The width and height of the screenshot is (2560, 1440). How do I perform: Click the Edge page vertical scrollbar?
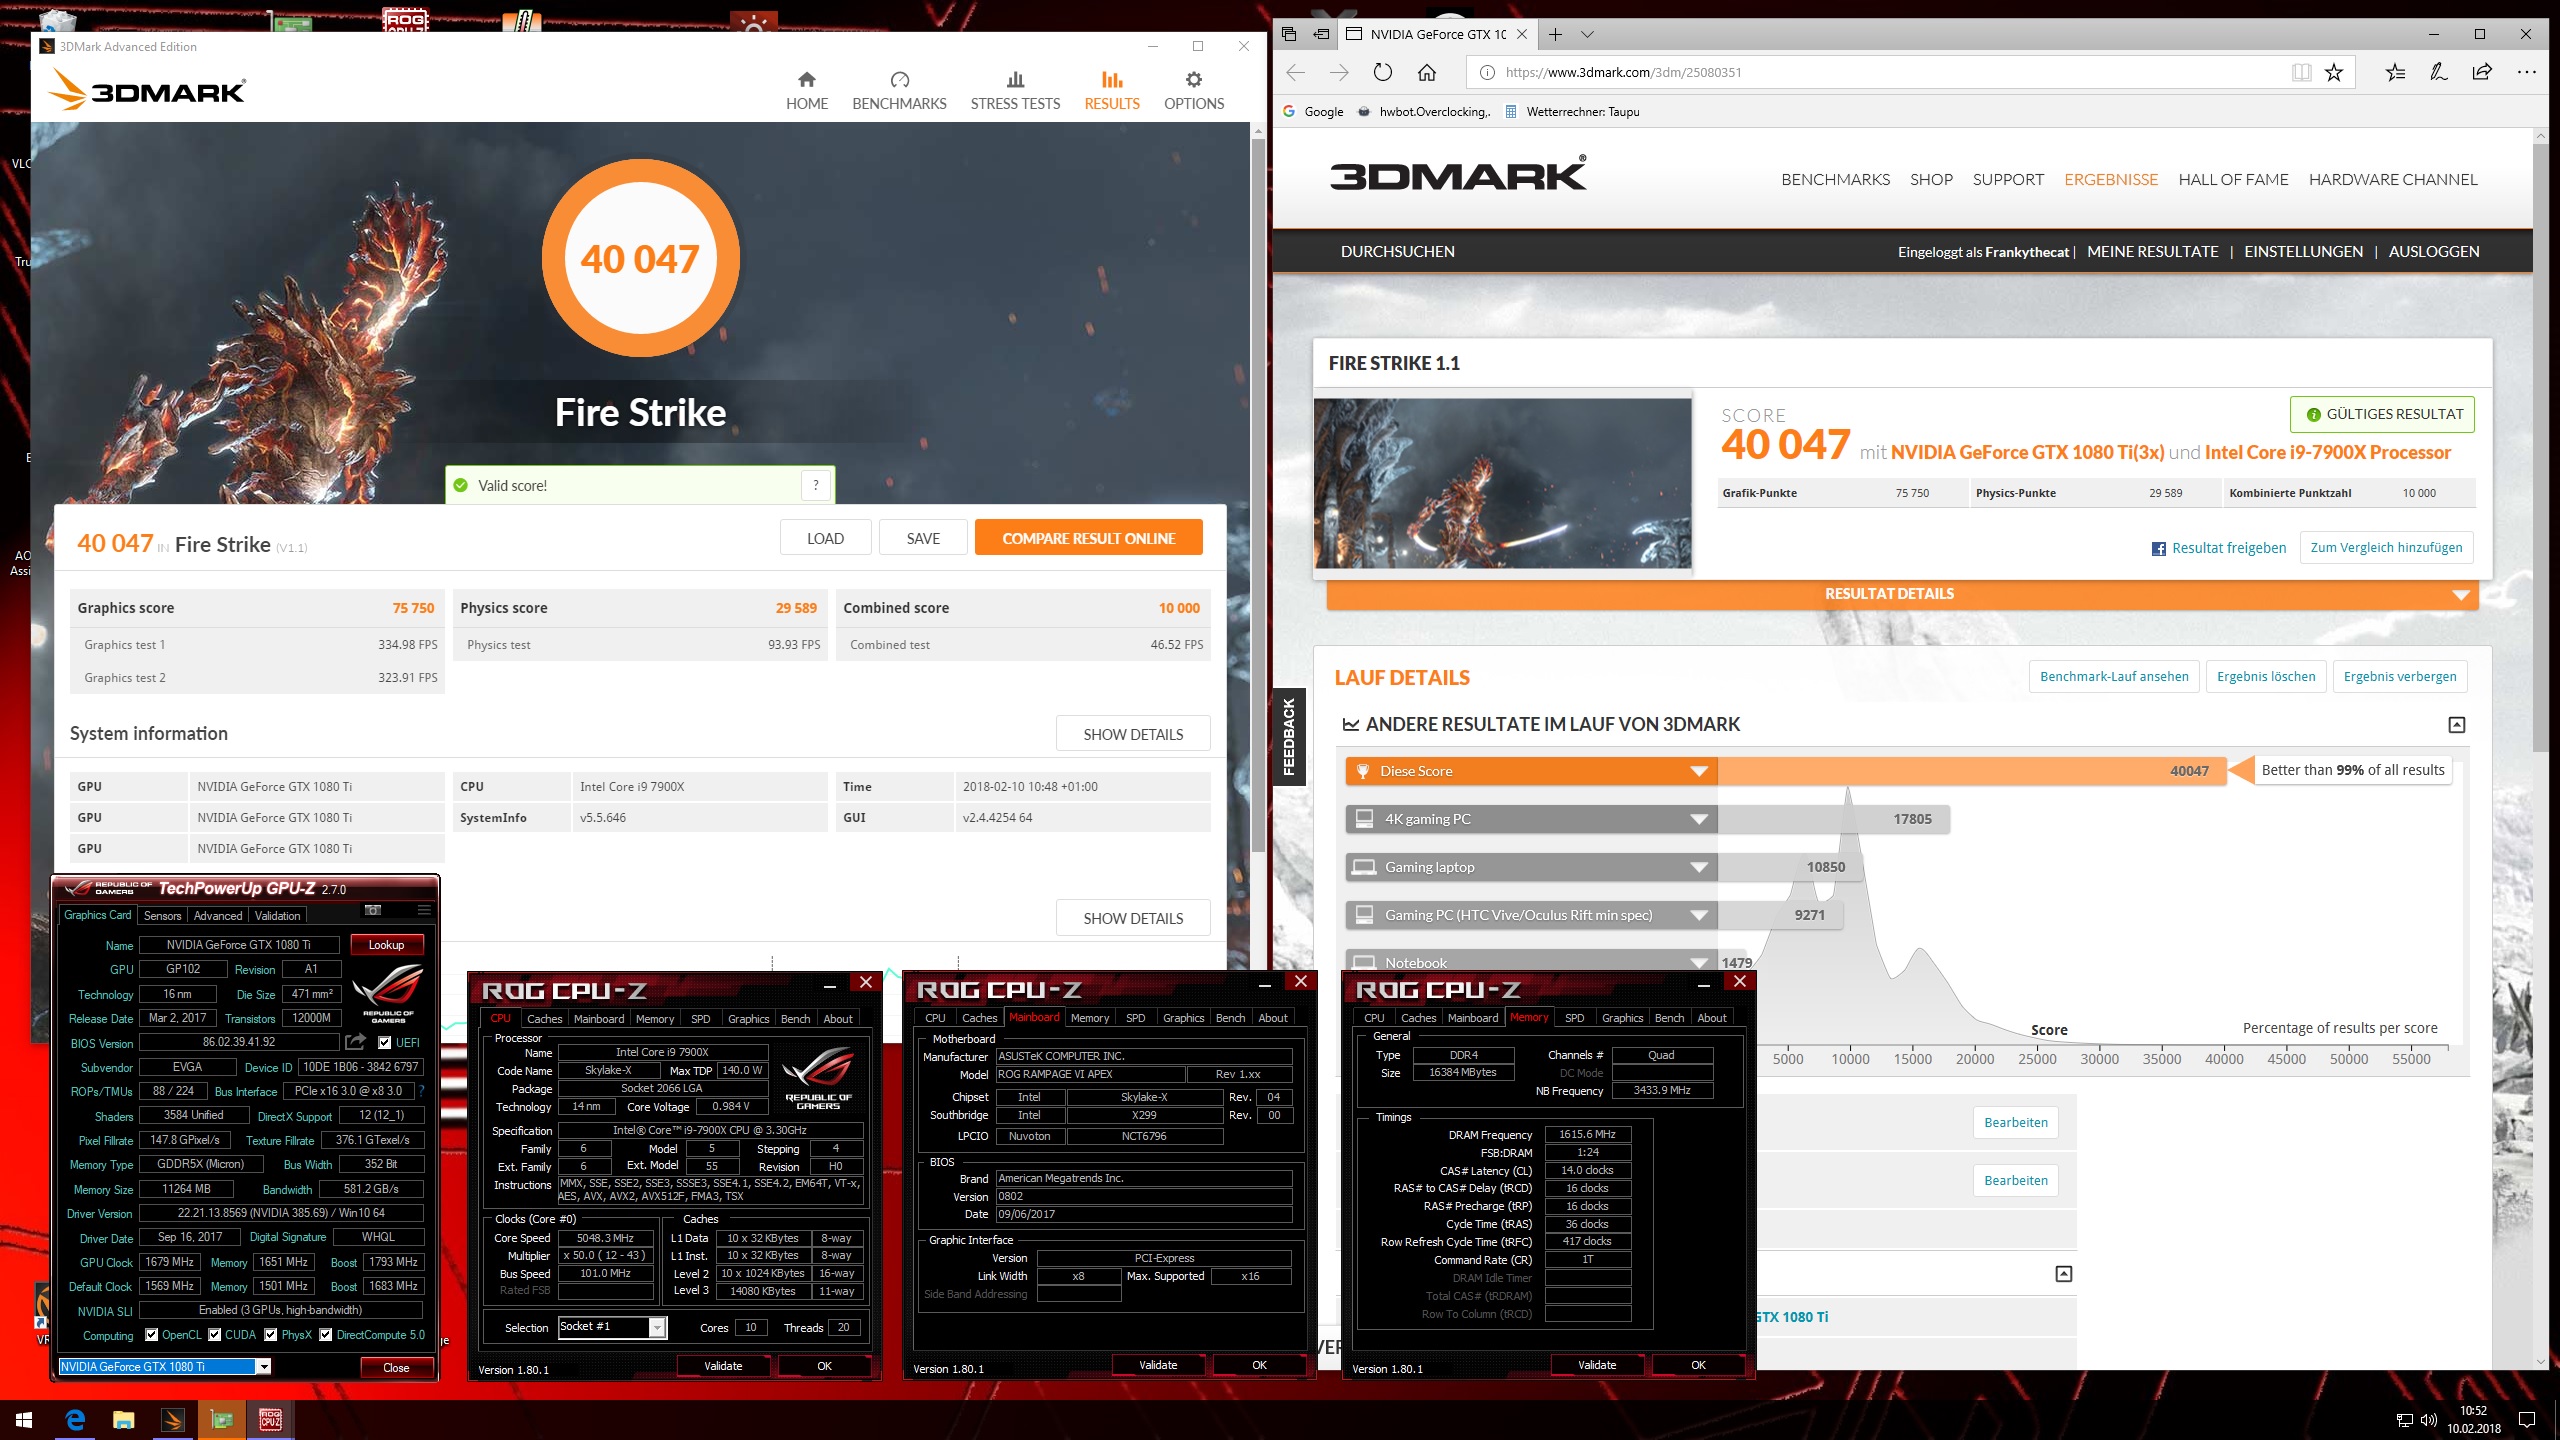[x=2540, y=450]
